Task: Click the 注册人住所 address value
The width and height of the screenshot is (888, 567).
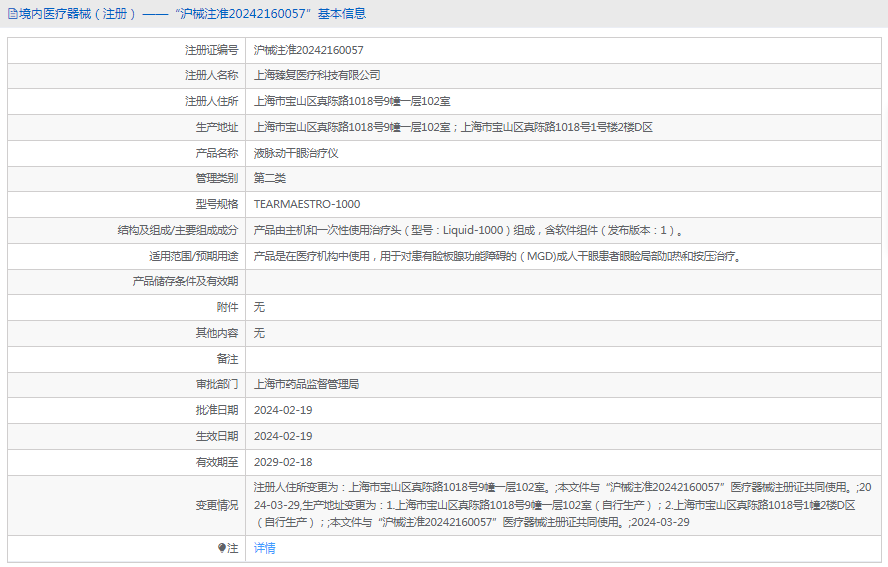Action: coord(352,101)
